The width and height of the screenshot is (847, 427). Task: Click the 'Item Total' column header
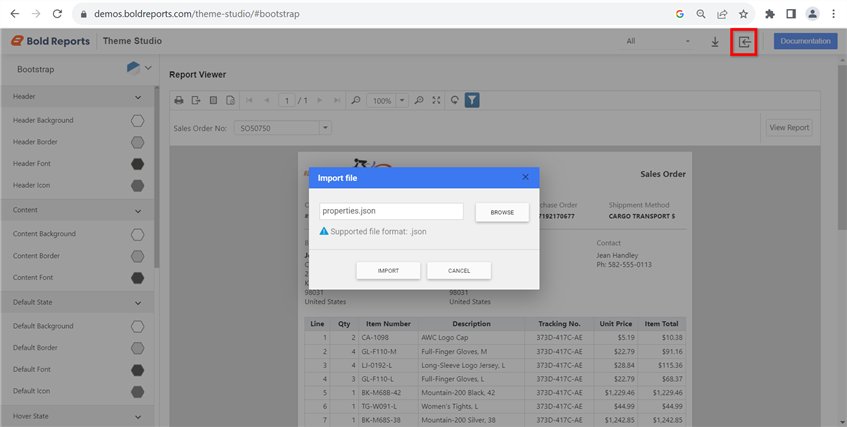pyautogui.click(x=661, y=324)
